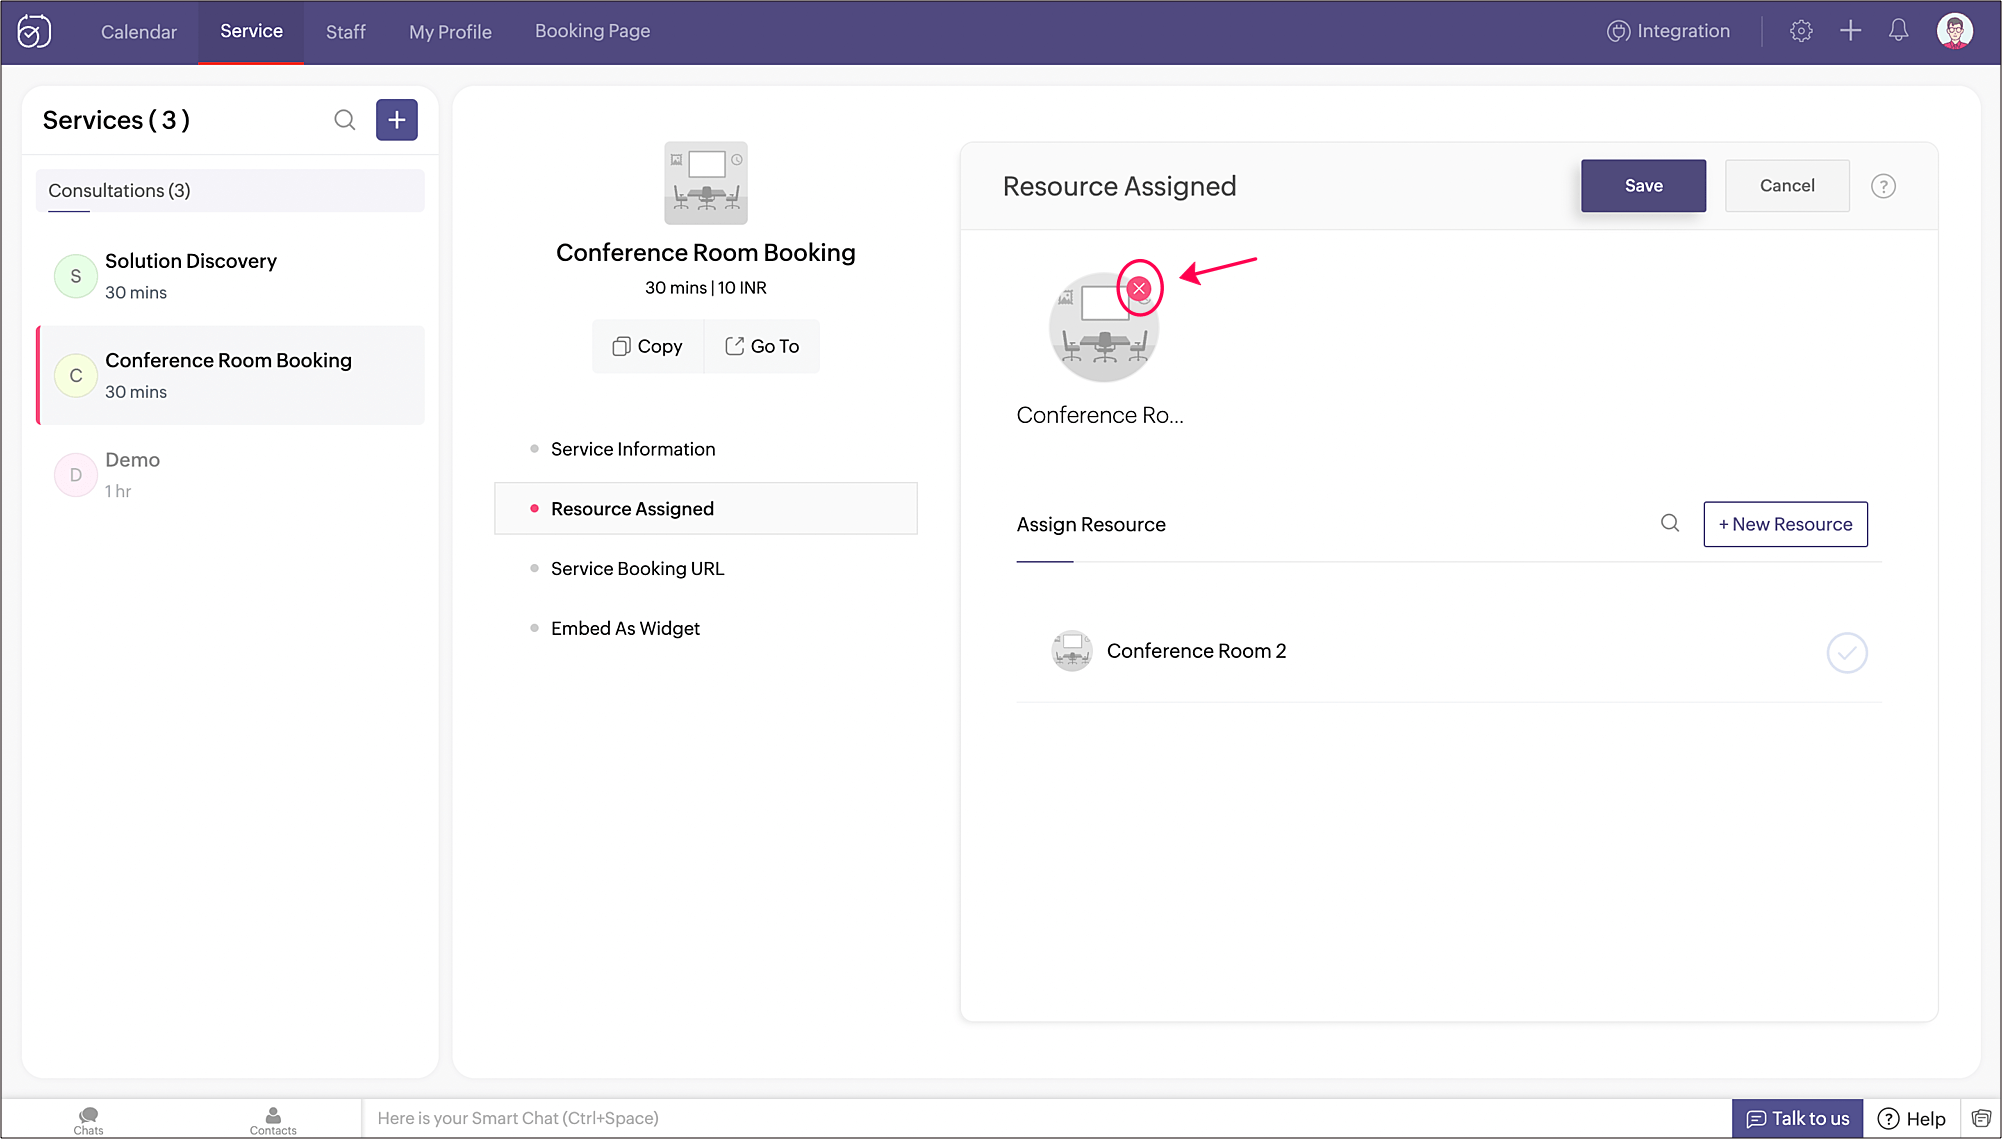The width and height of the screenshot is (2002, 1139).
Task: Click the Solution Discovery avatar S
Action: click(x=76, y=277)
